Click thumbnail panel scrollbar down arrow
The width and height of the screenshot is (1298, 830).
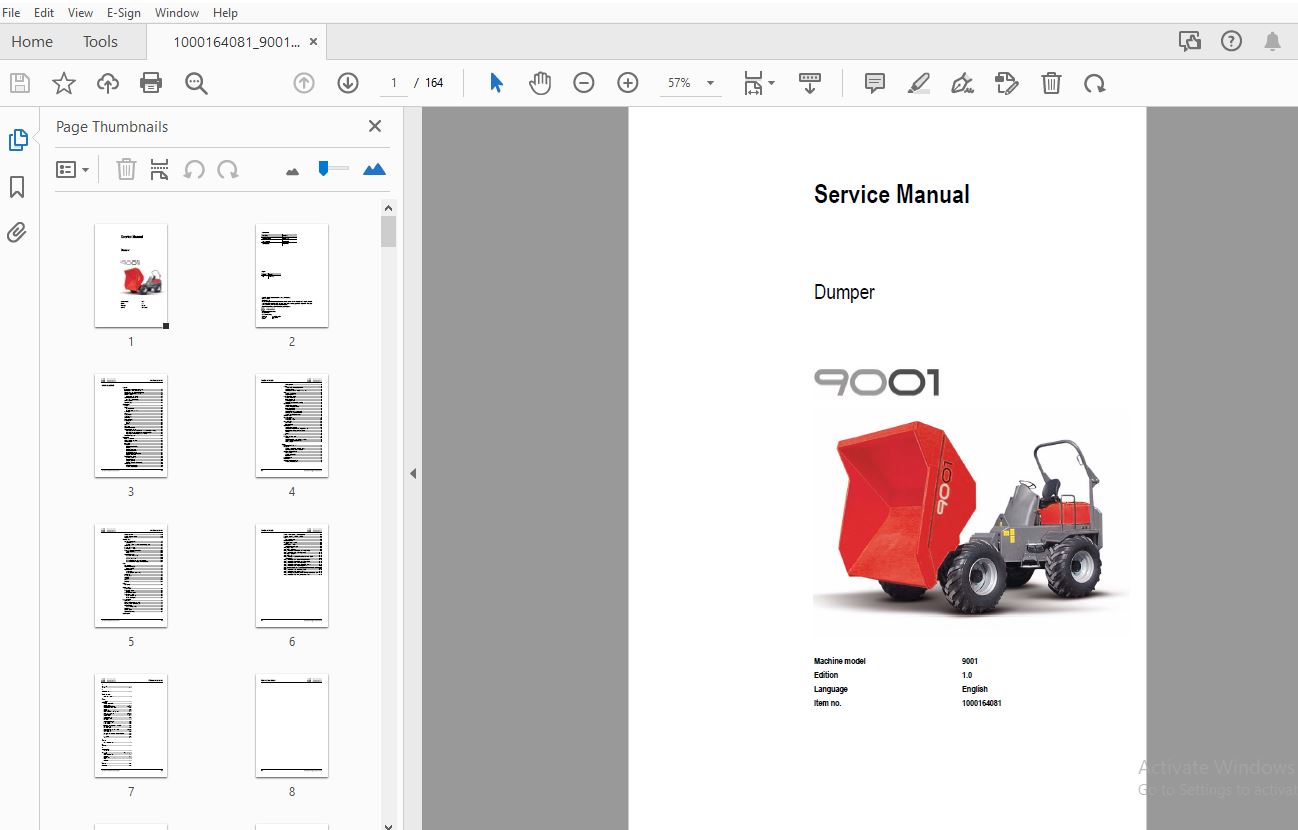389,824
